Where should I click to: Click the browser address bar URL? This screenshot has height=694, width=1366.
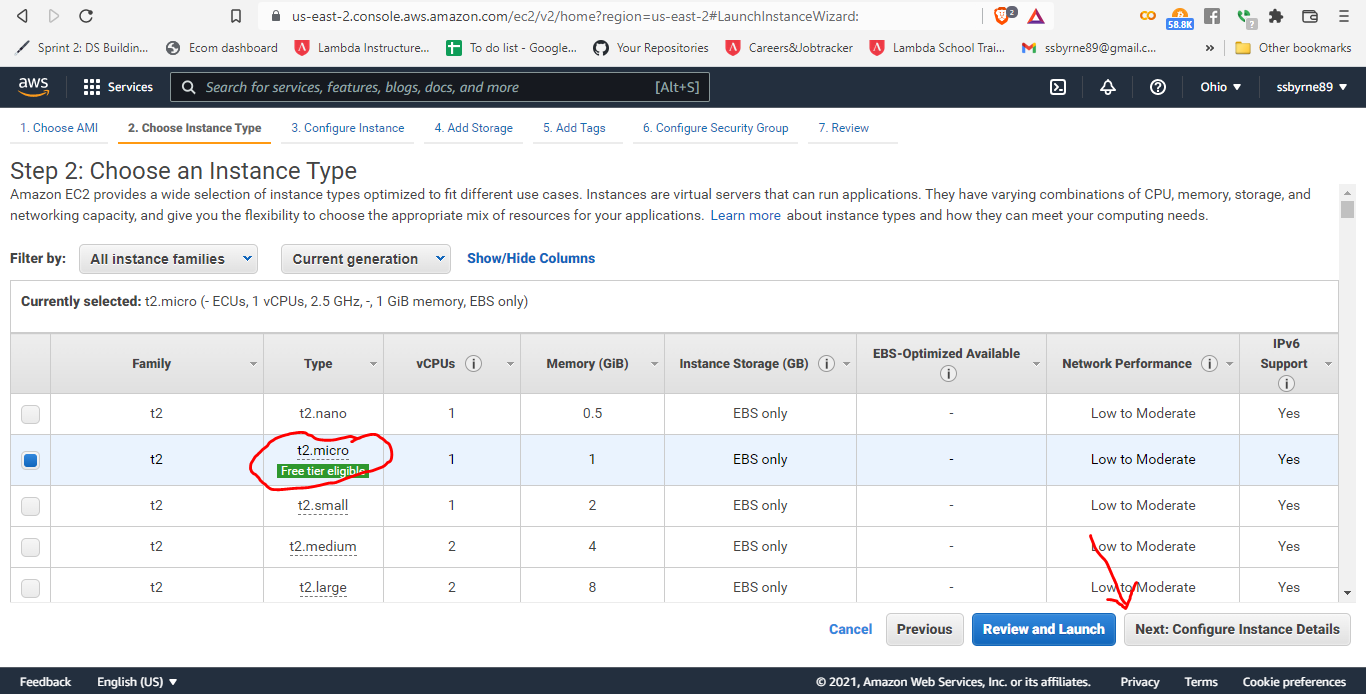coord(575,16)
